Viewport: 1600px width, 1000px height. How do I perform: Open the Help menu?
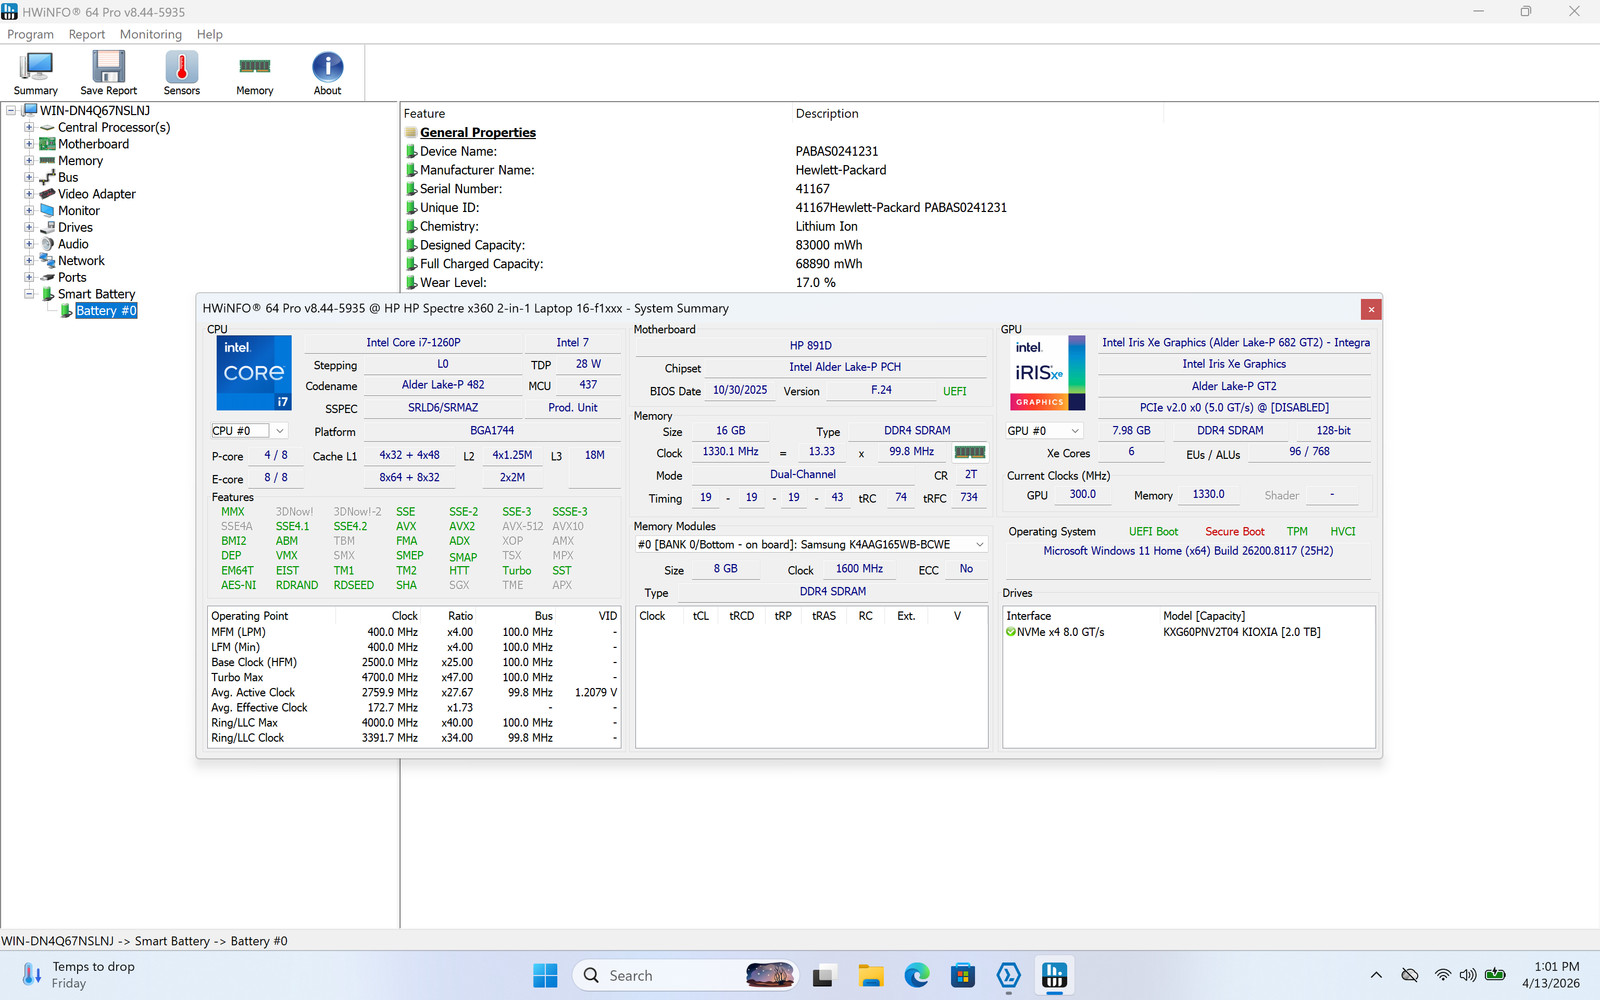click(x=210, y=34)
